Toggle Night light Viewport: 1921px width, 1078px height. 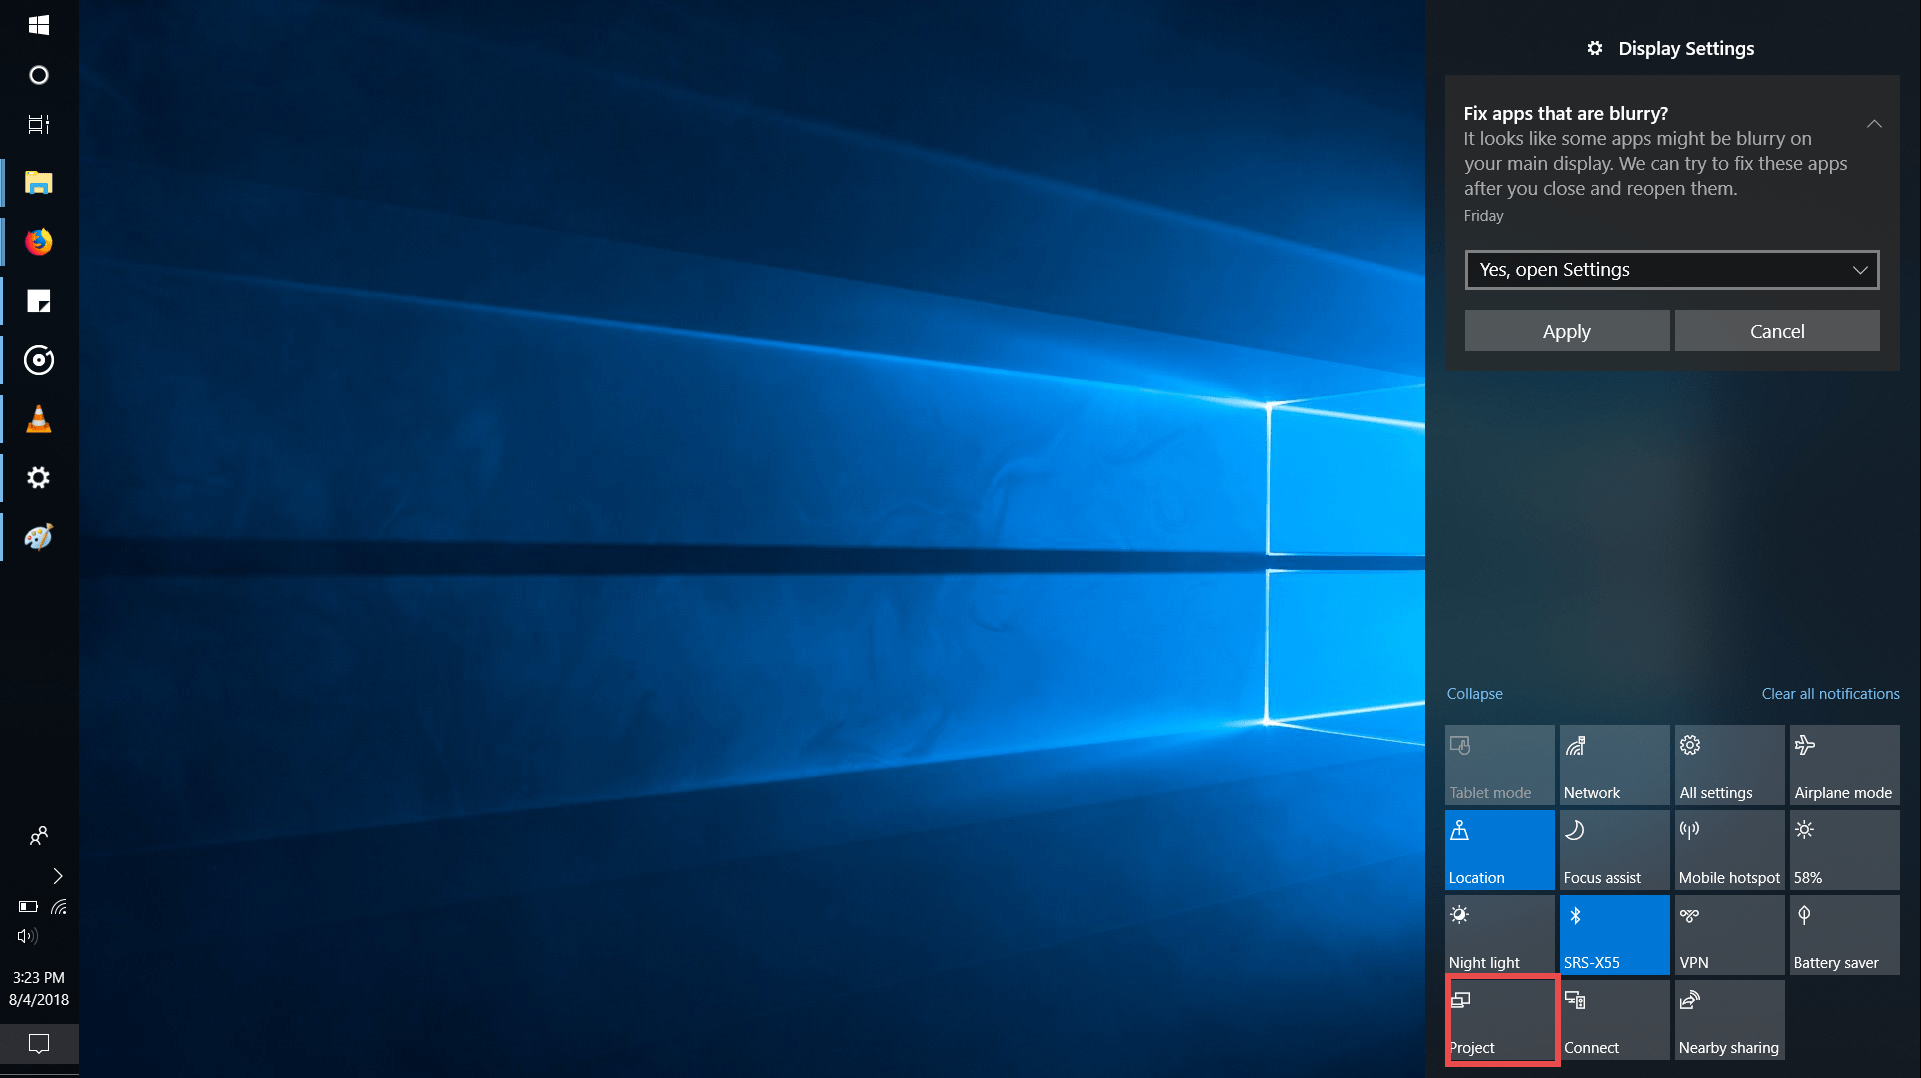click(x=1499, y=934)
